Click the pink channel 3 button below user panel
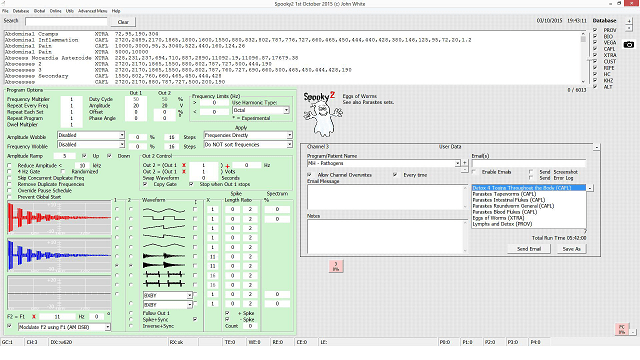This screenshot has width=640, height=360. click(336, 266)
